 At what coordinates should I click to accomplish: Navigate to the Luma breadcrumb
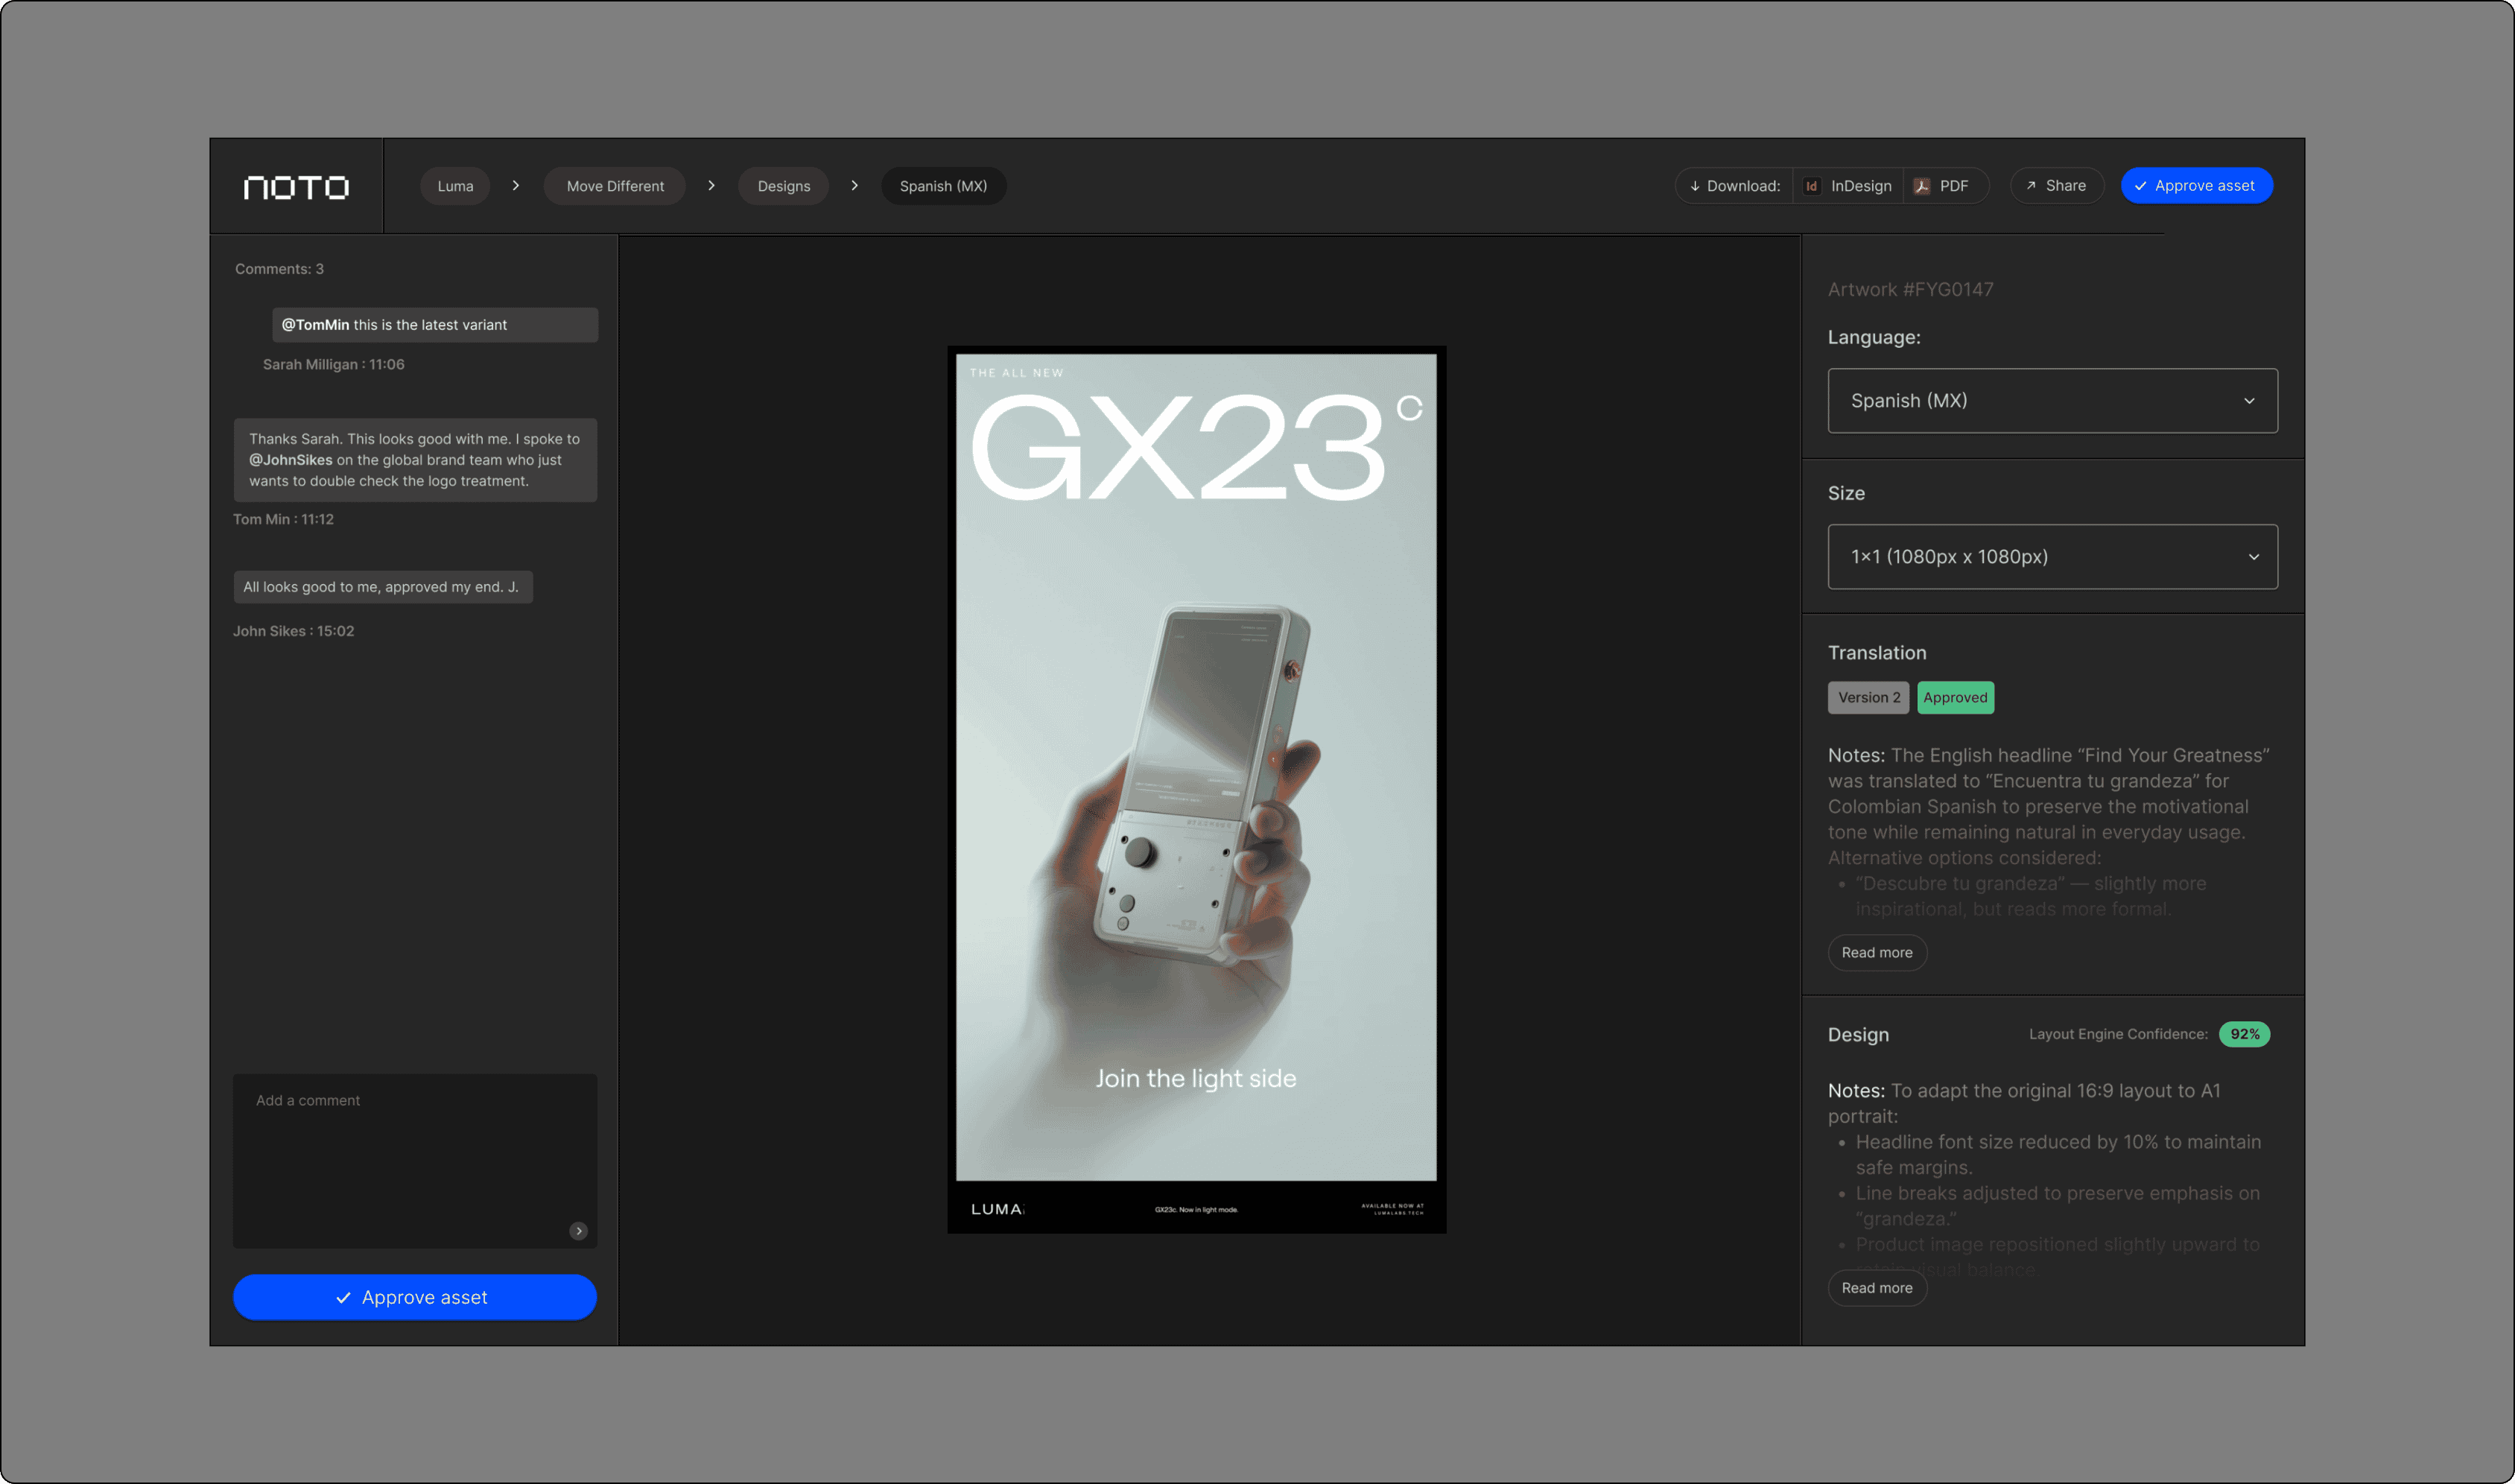tap(455, 186)
